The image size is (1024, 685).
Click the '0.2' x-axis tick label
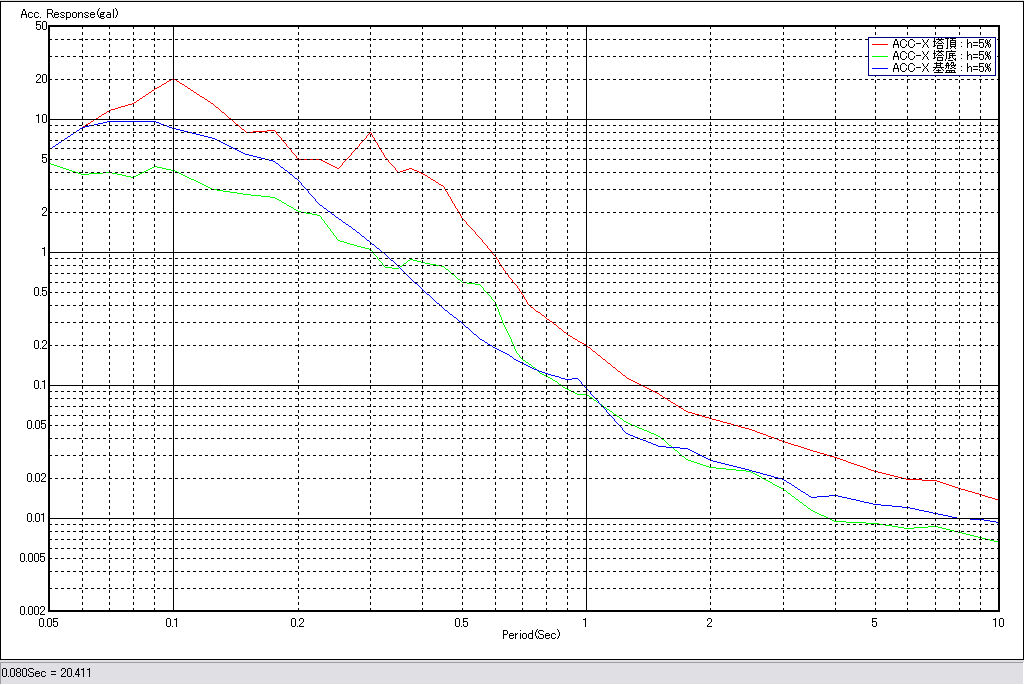[x=297, y=621]
